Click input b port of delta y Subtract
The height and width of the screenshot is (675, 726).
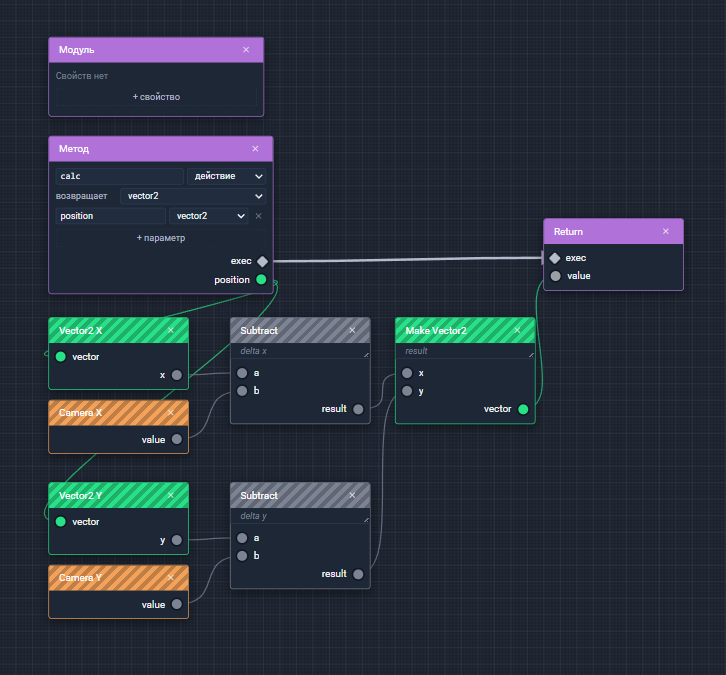(242, 556)
